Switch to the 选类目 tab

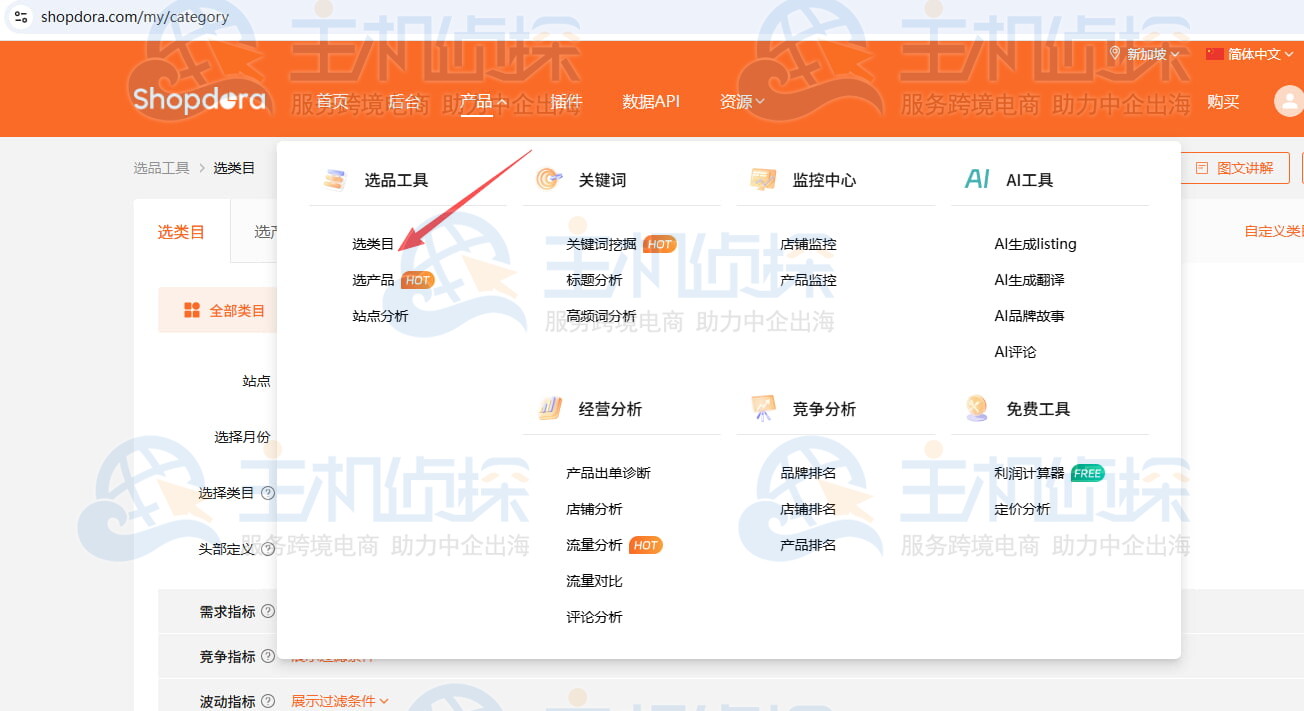coord(181,232)
